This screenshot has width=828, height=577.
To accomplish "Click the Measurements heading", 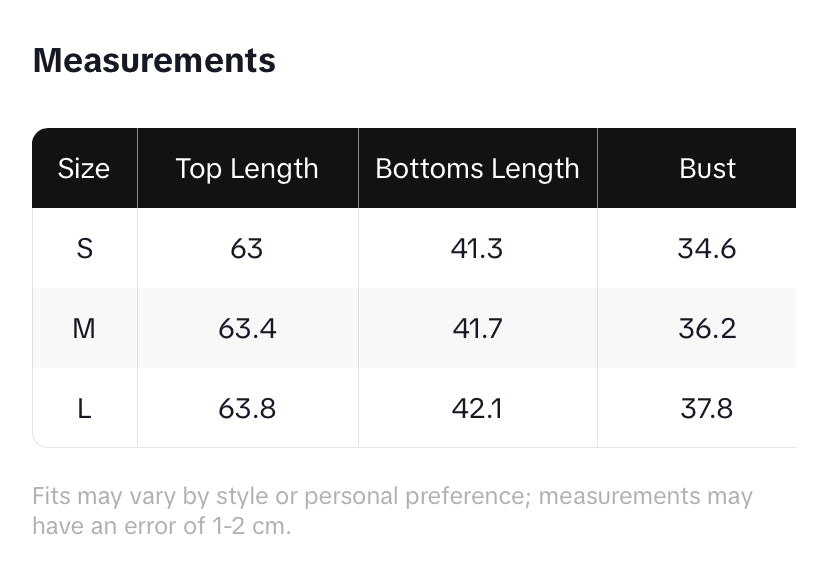I will coord(154,61).
